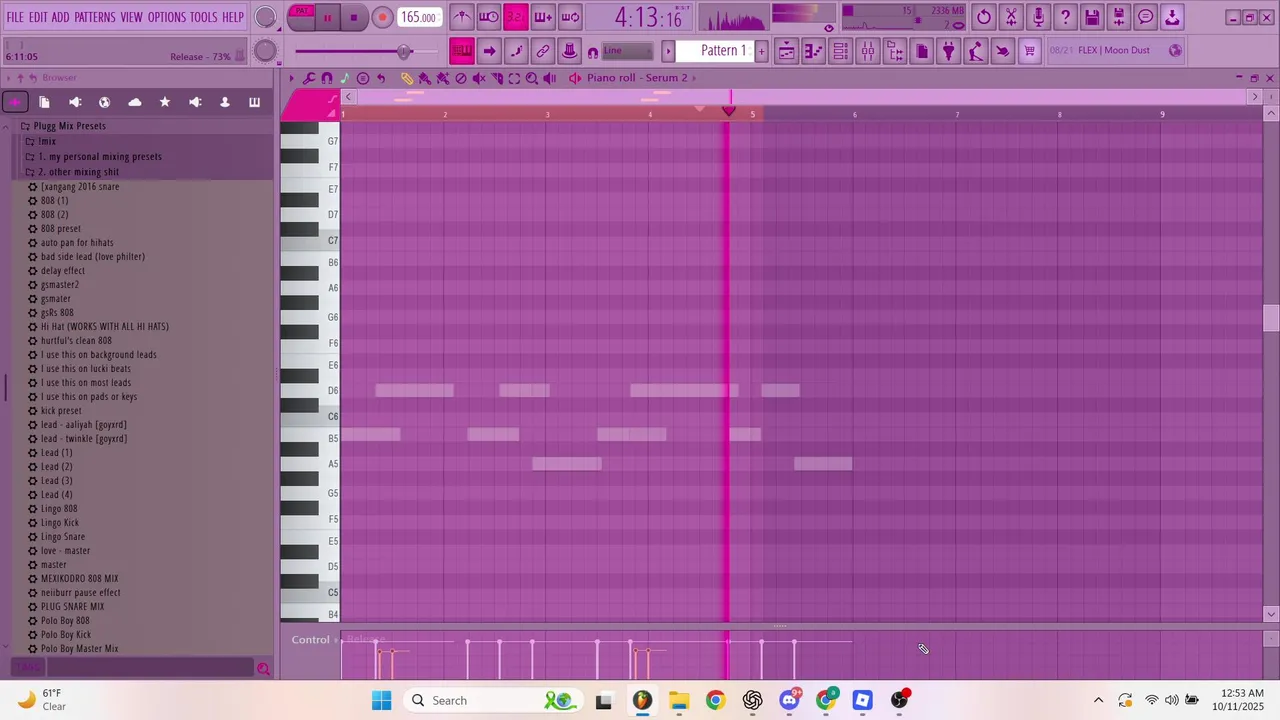Open the Piano roll view icon
The height and width of the screenshot is (720, 1280).
click(814, 51)
